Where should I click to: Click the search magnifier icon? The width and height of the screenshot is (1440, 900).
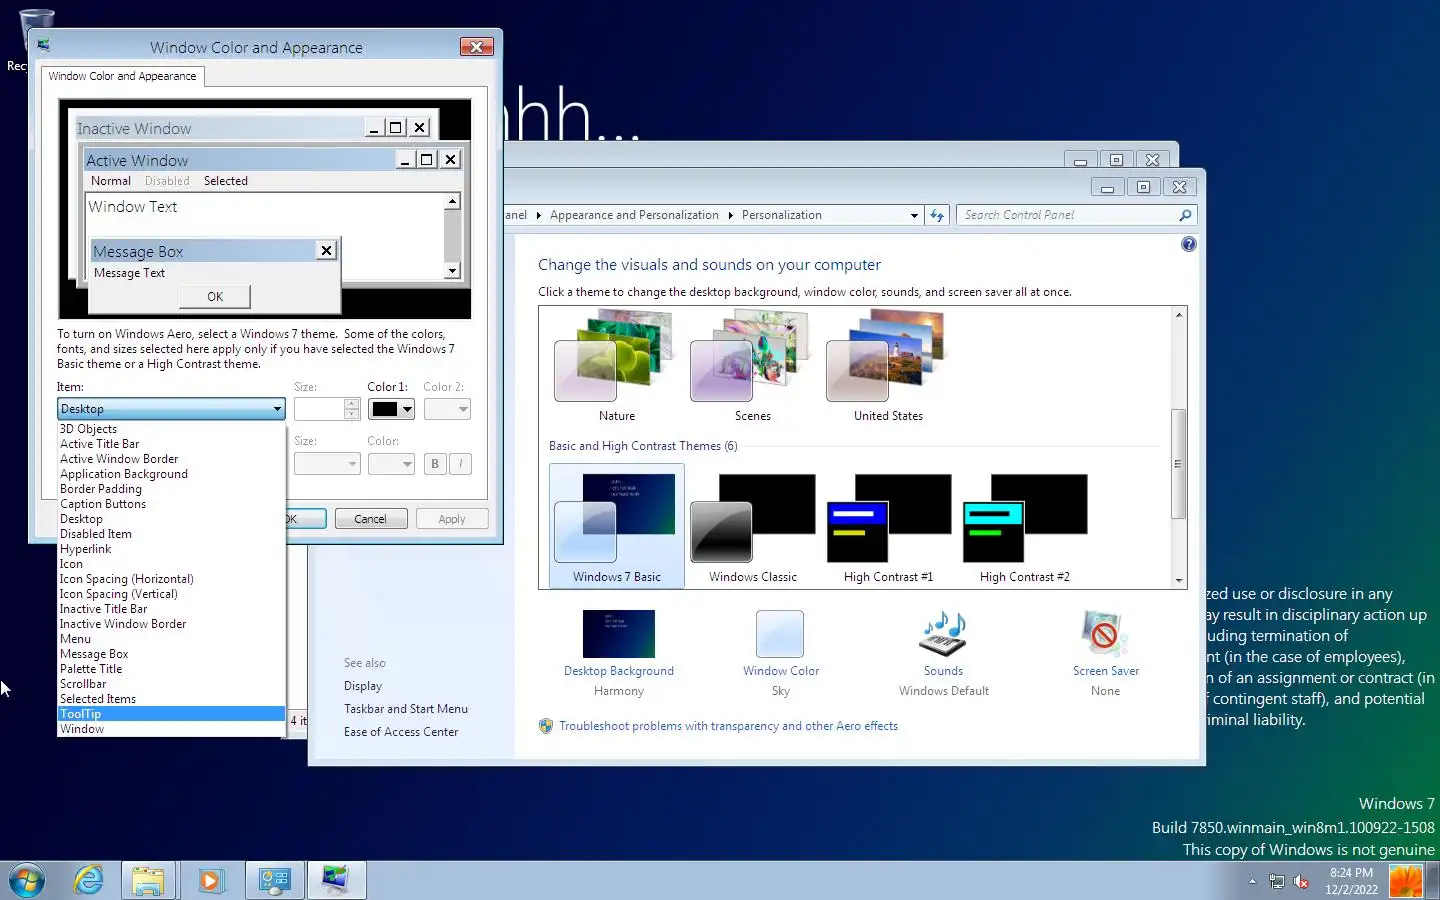tap(1185, 215)
